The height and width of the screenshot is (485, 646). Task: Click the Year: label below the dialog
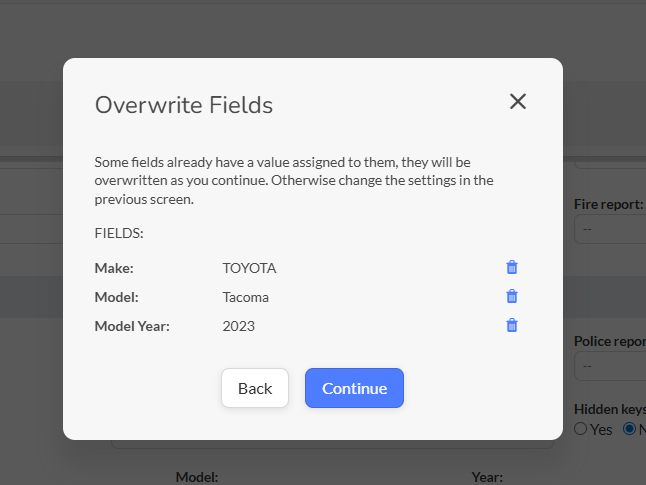tap(487, 477)
